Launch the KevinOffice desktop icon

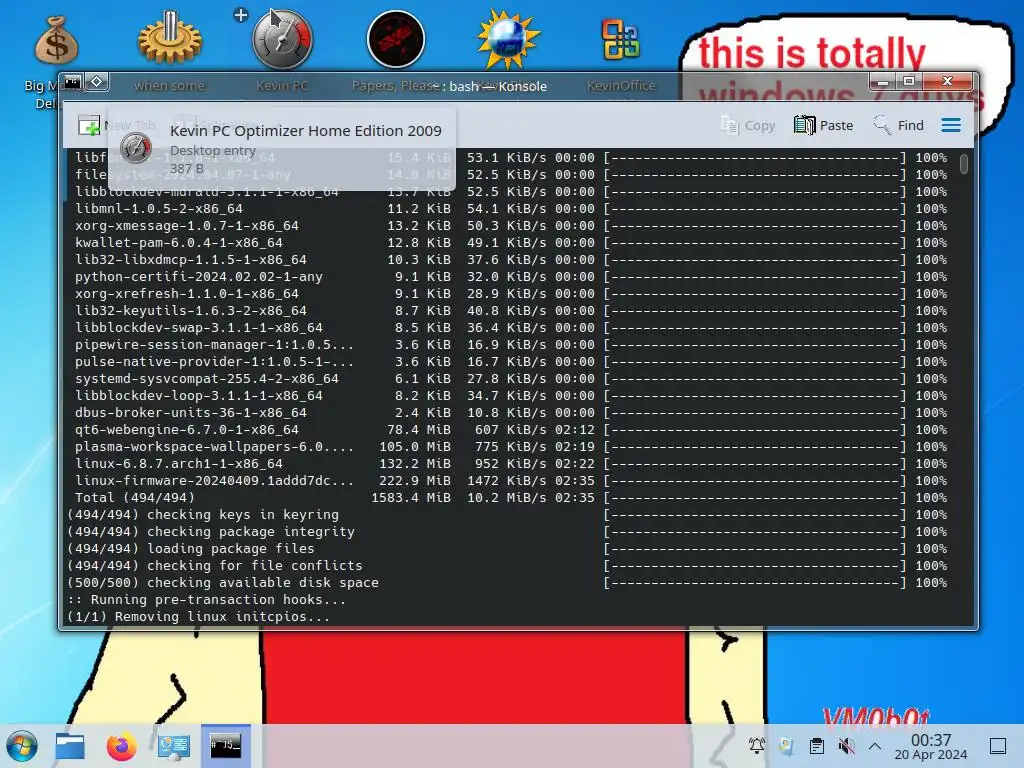(x=620, y=39)
